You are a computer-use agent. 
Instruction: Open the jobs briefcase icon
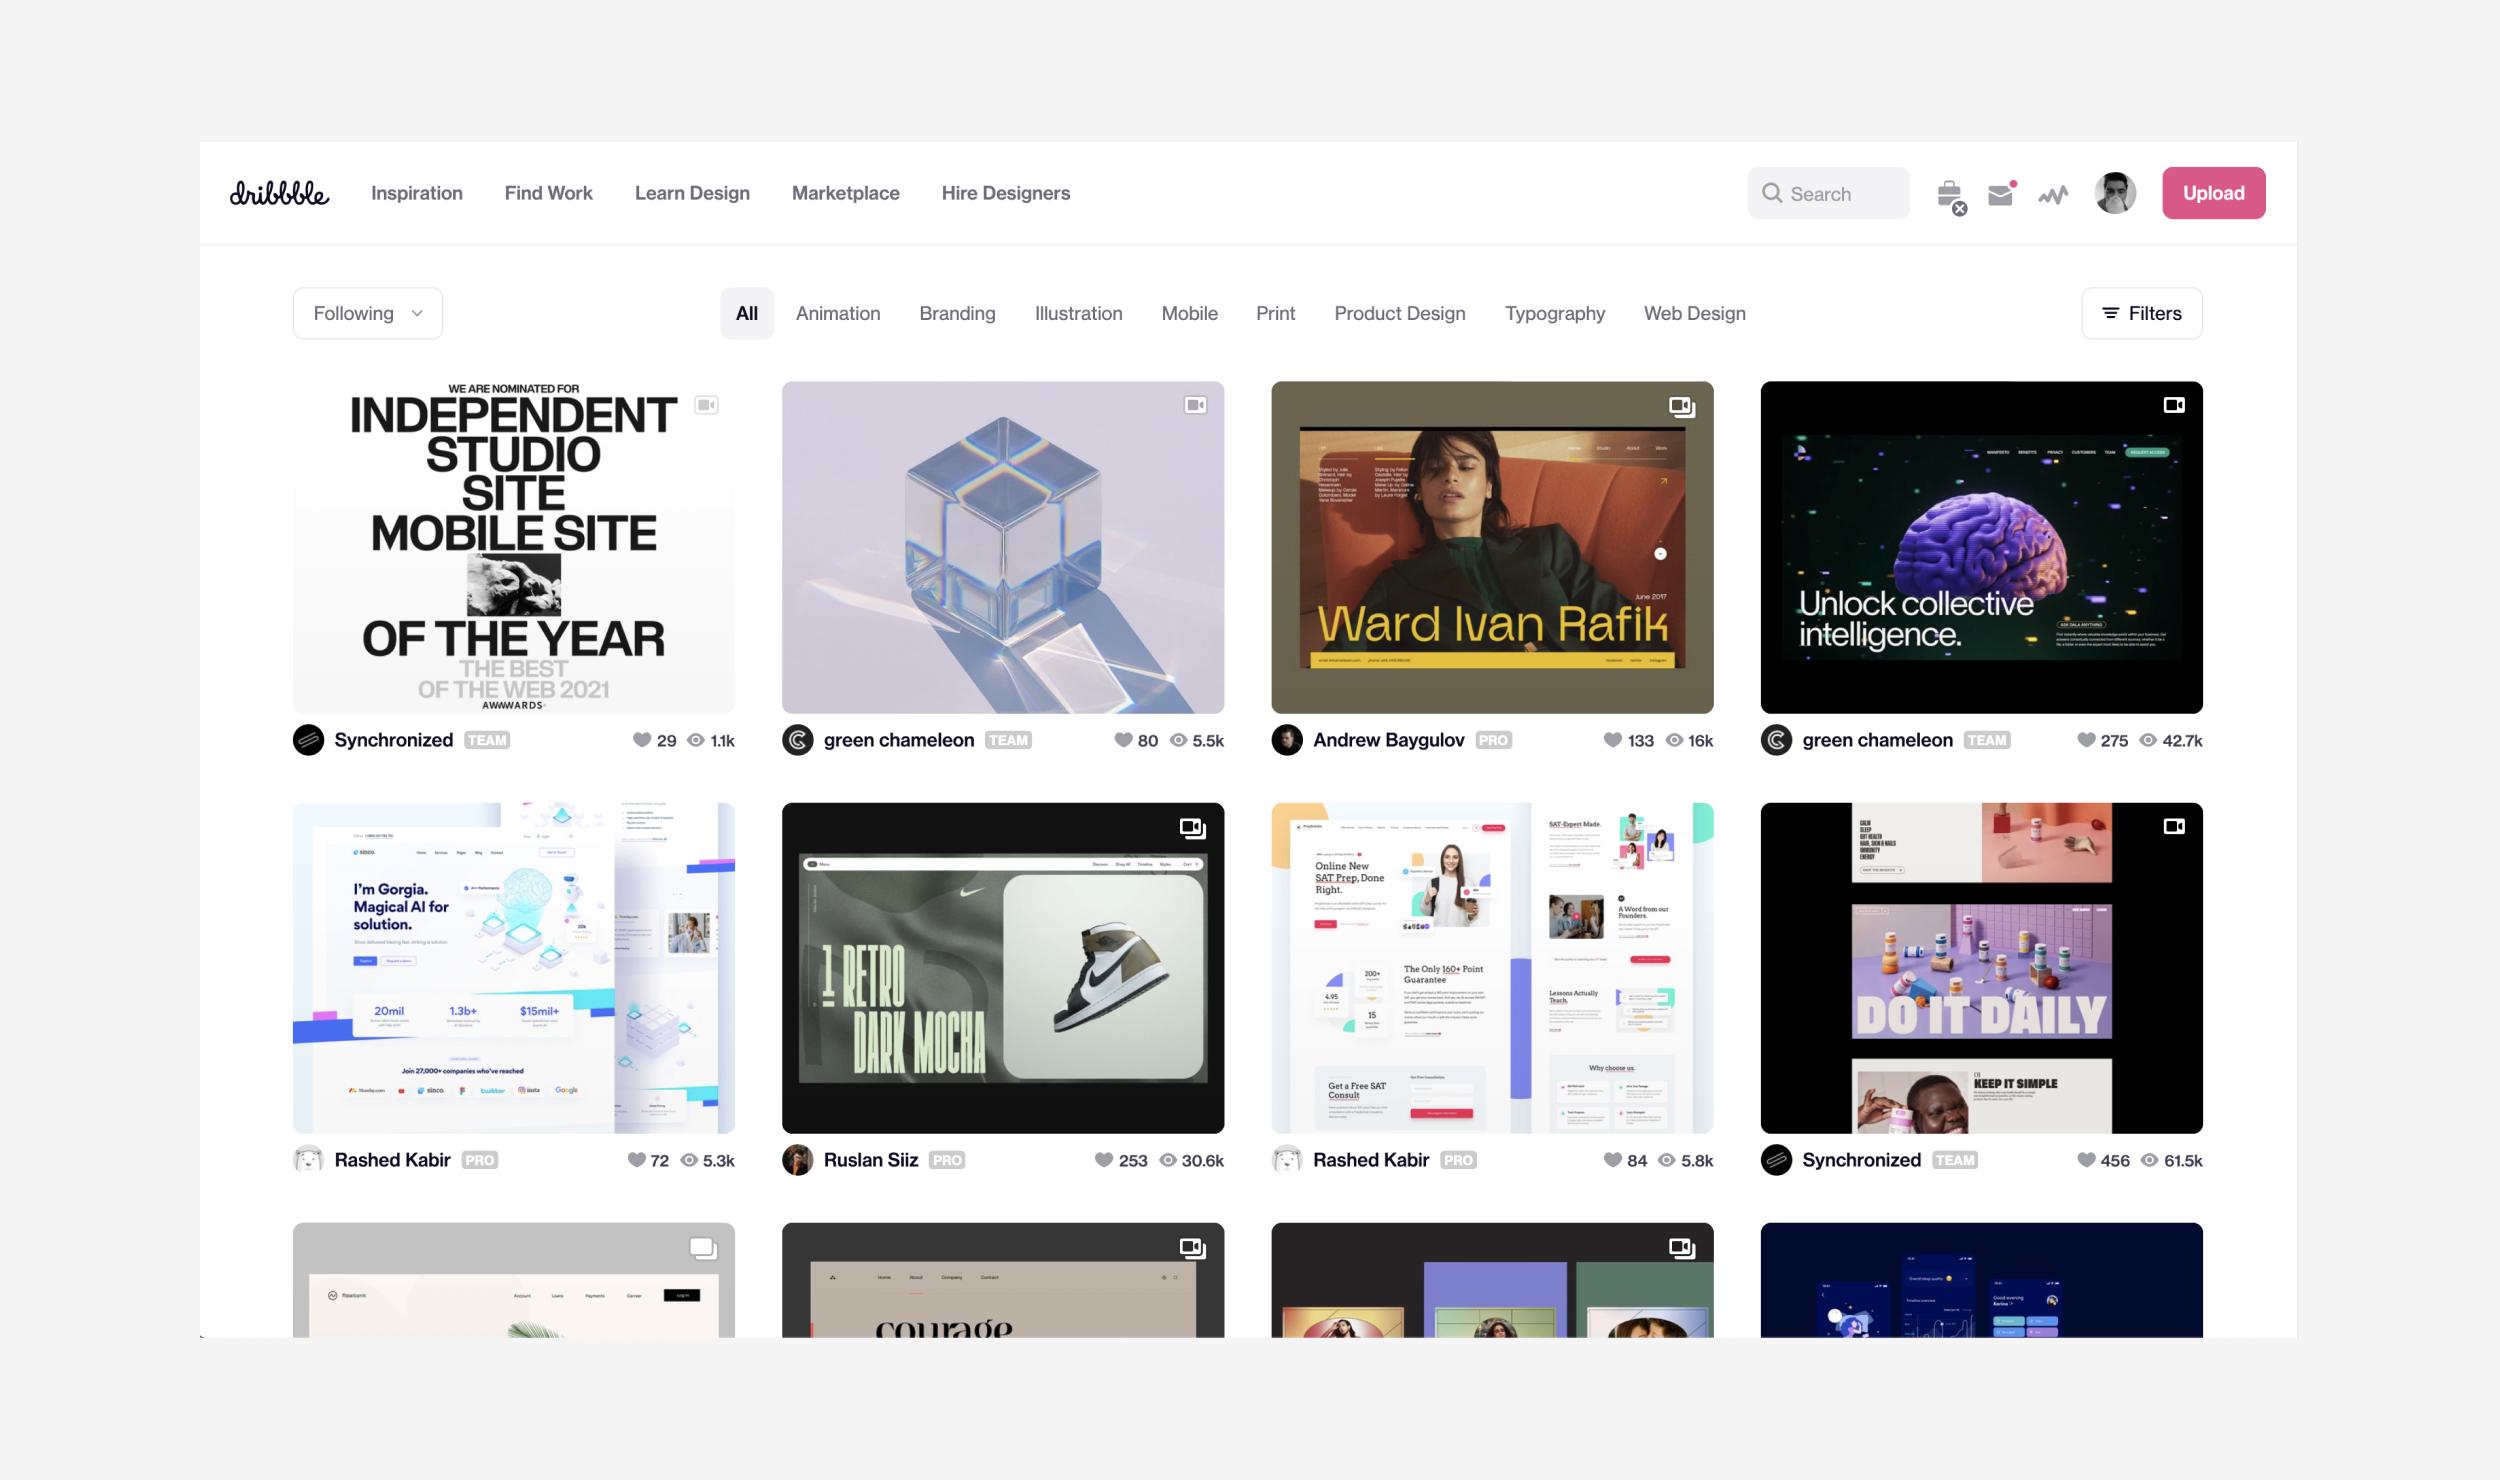(x=1950, y=192)
